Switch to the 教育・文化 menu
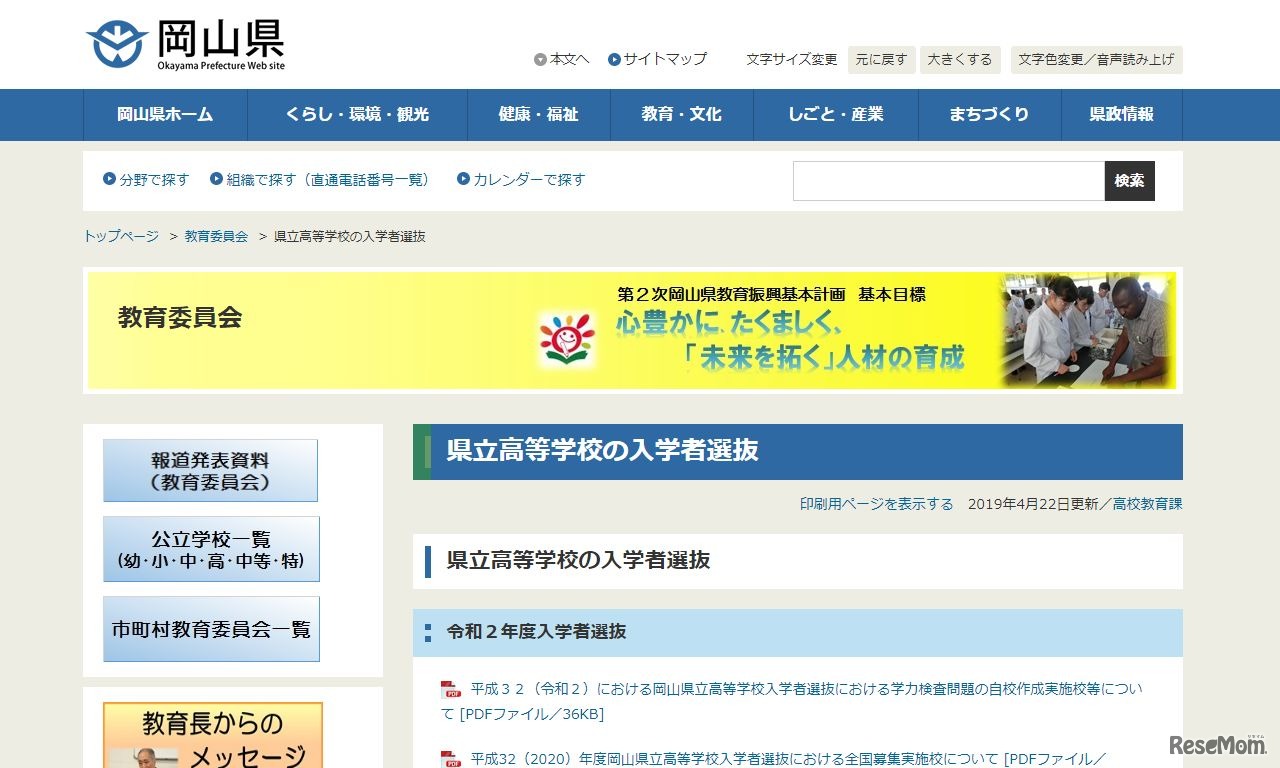Screen dimensions: 1280x768 [x=682, y=114]
